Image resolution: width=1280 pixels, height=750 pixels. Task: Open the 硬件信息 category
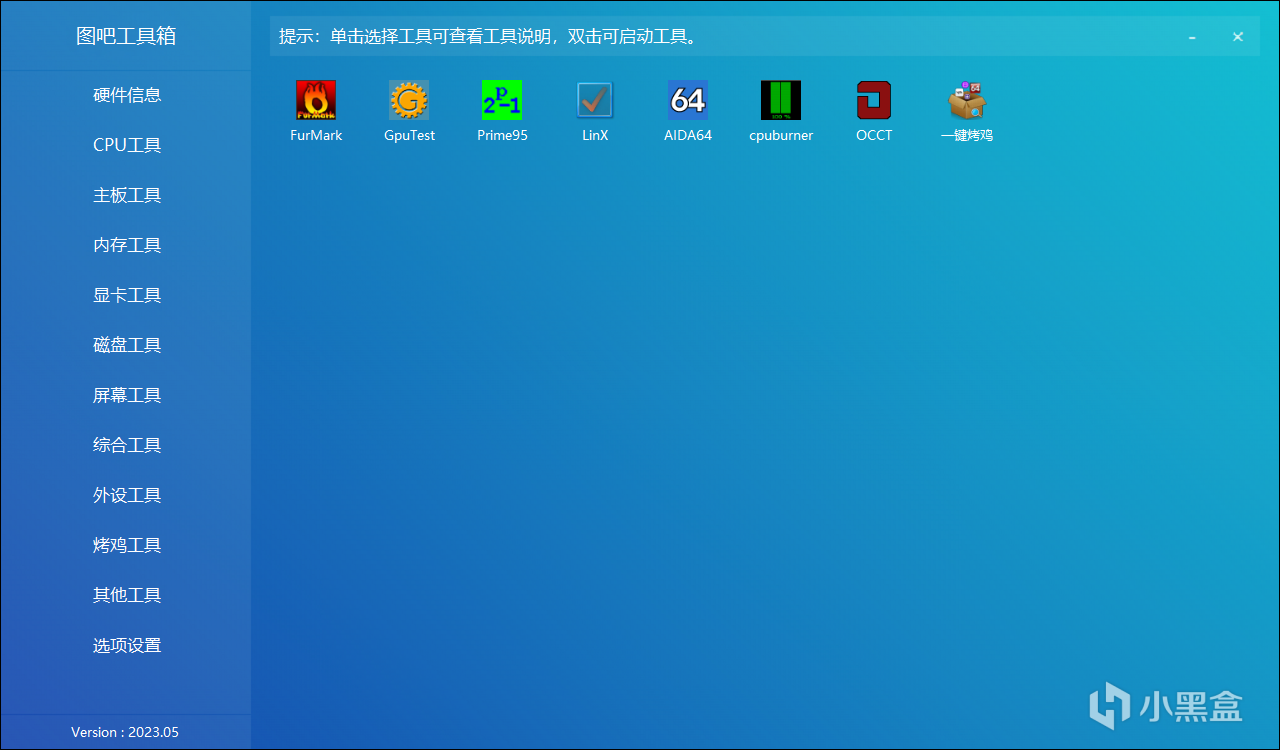point(127,95)
